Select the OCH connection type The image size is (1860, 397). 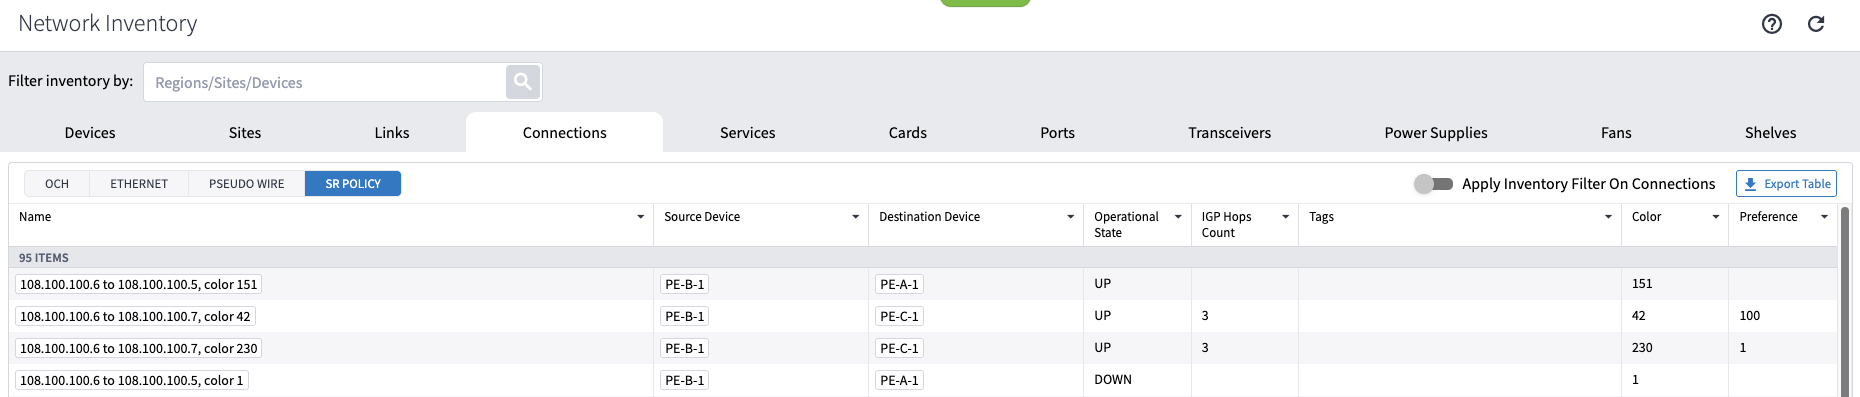[x=57, y=184]
